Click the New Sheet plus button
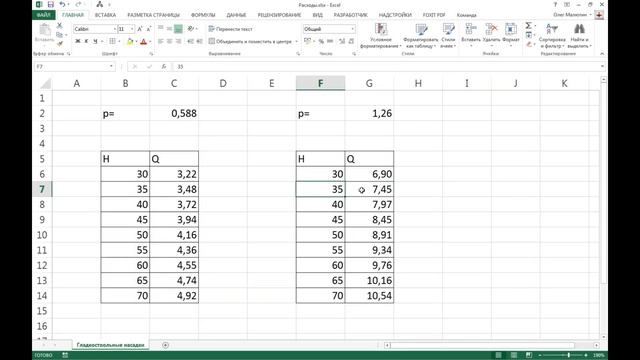 tap(165, 345)
